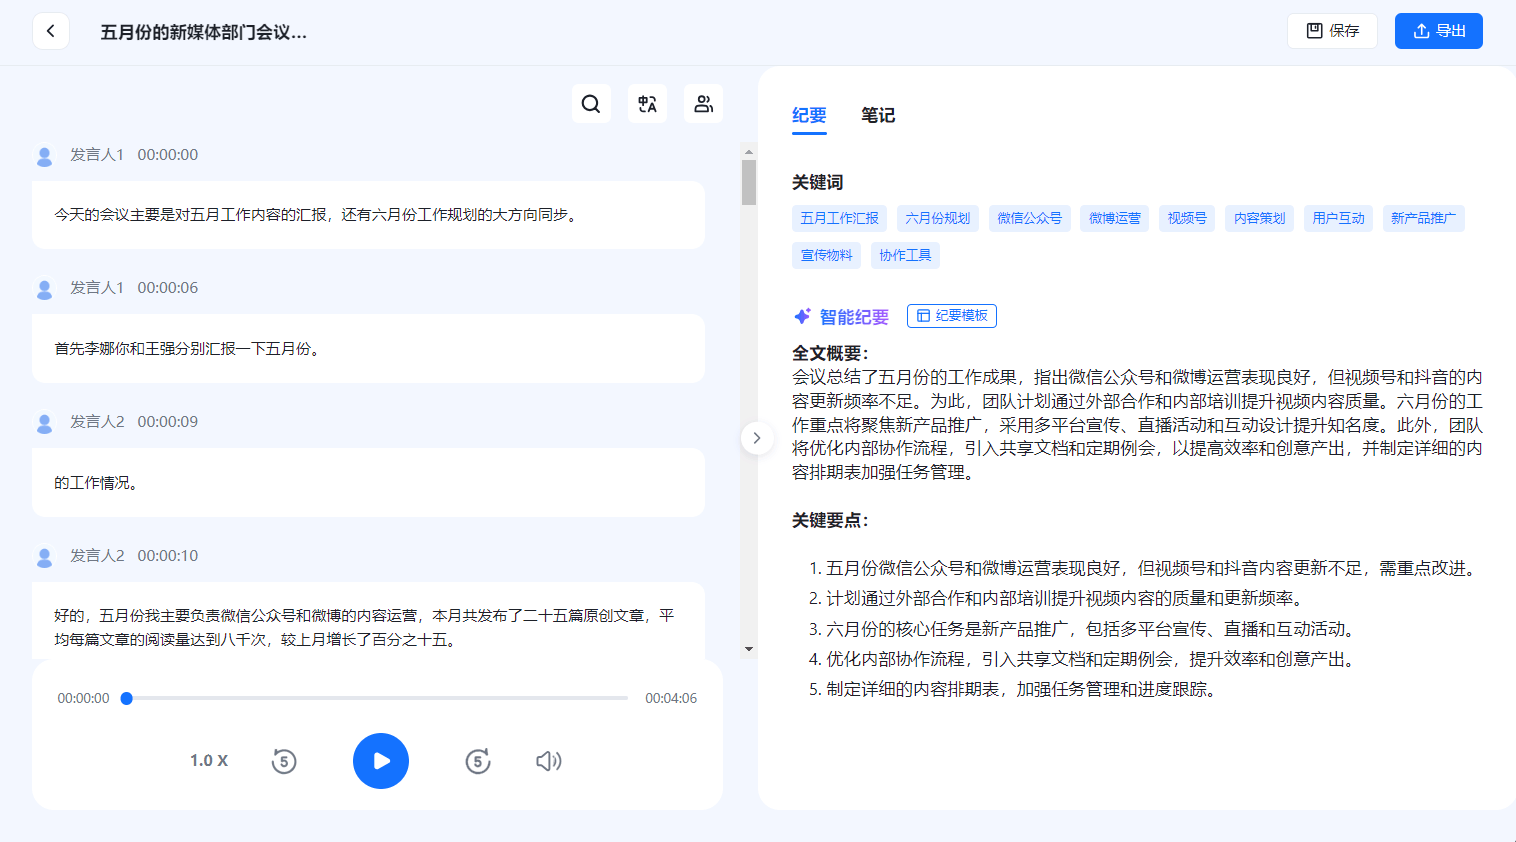The image size is (1516, 842).
Task: Open the speaker management icon
Action: [x=703, y=104]
